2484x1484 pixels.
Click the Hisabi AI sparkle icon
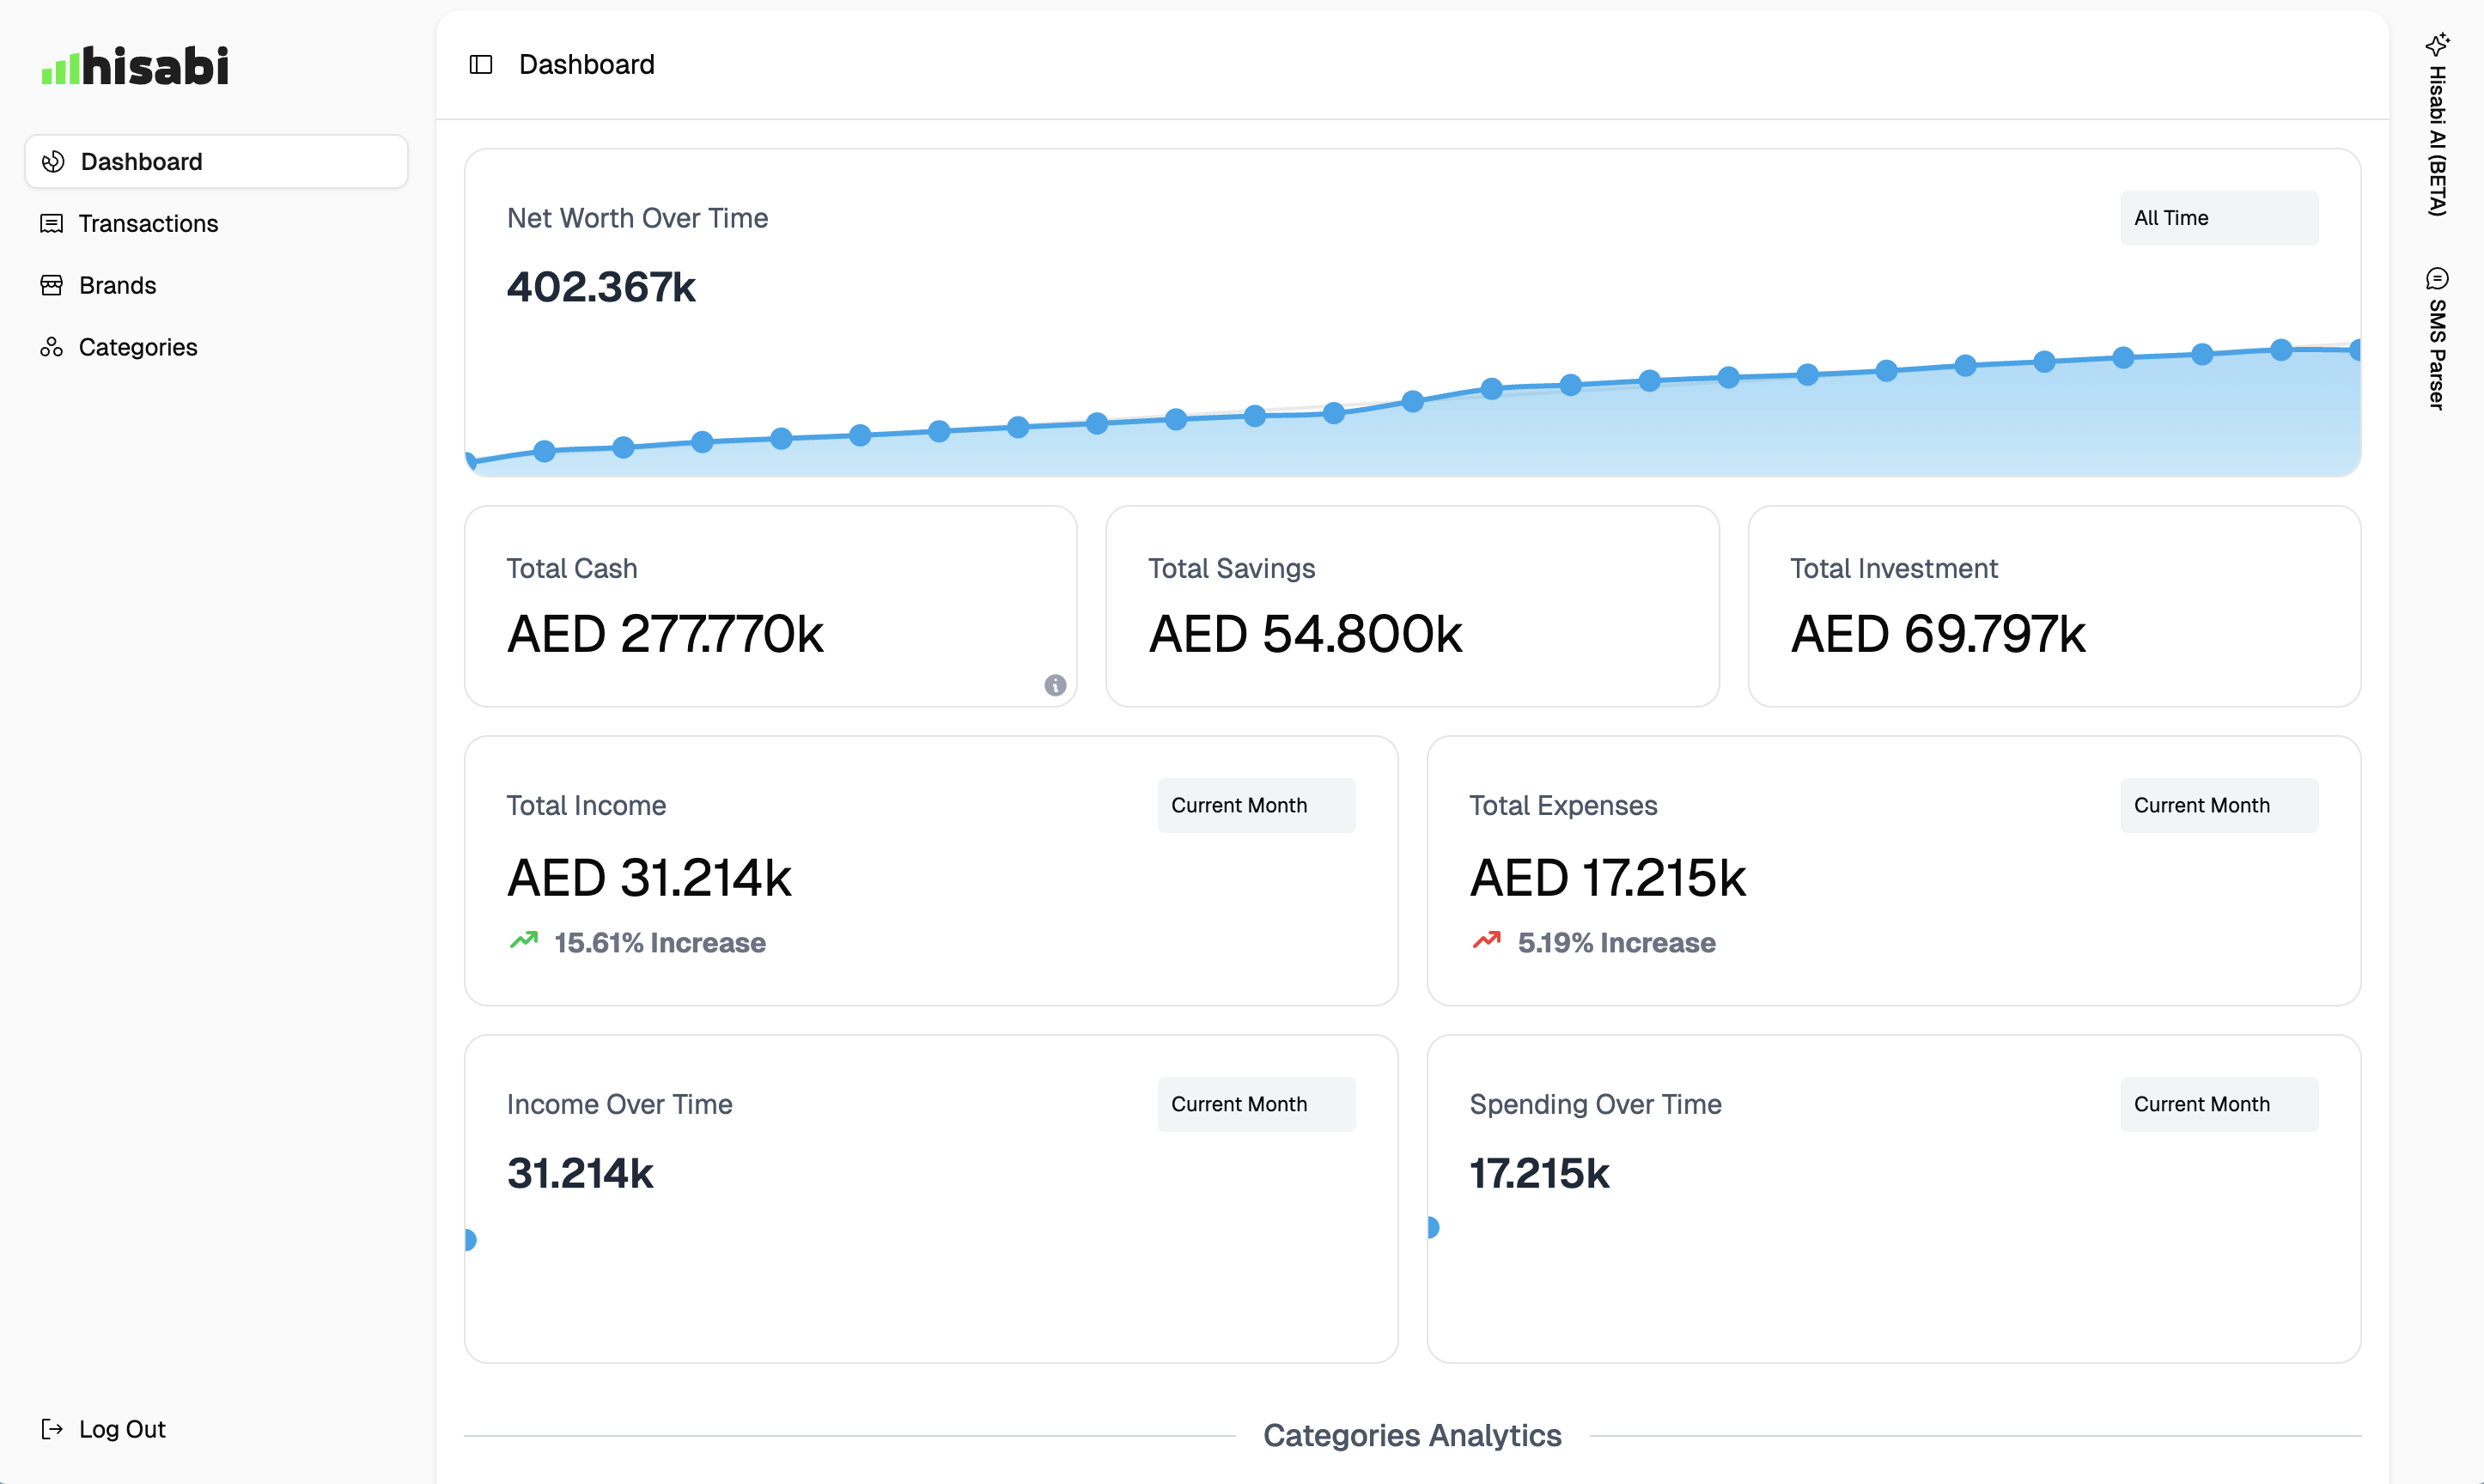[2437, 44]
